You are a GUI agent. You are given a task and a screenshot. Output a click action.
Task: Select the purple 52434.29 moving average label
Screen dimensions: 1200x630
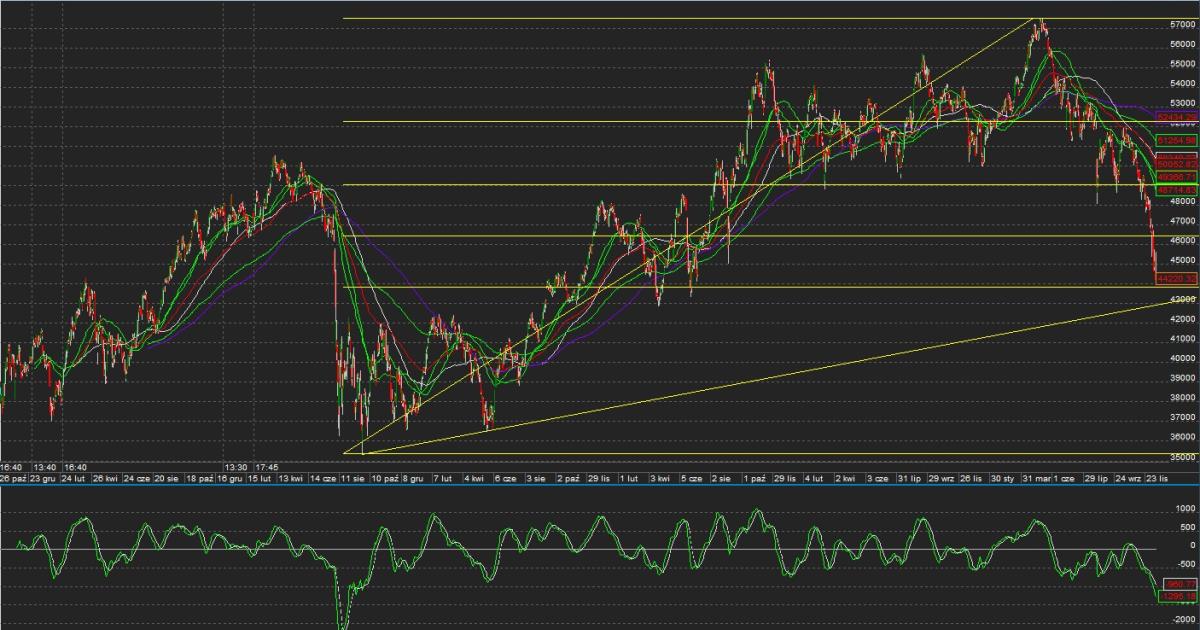pos(1176,117)
